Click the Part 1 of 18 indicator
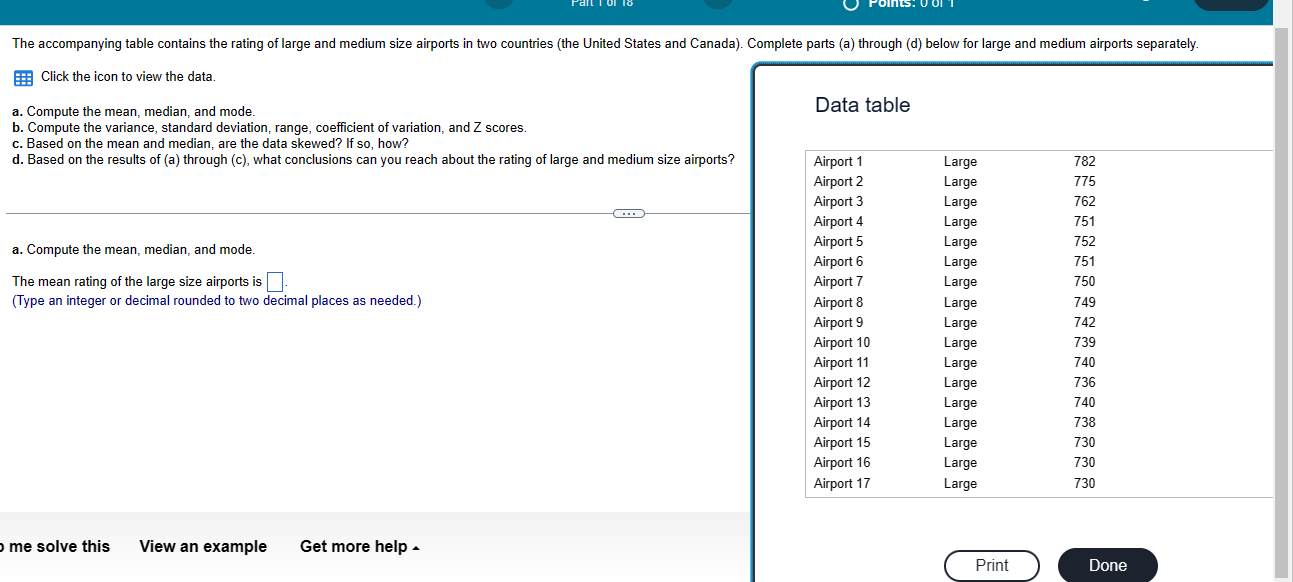The image size is (1293, 582). tap(602, 4)
